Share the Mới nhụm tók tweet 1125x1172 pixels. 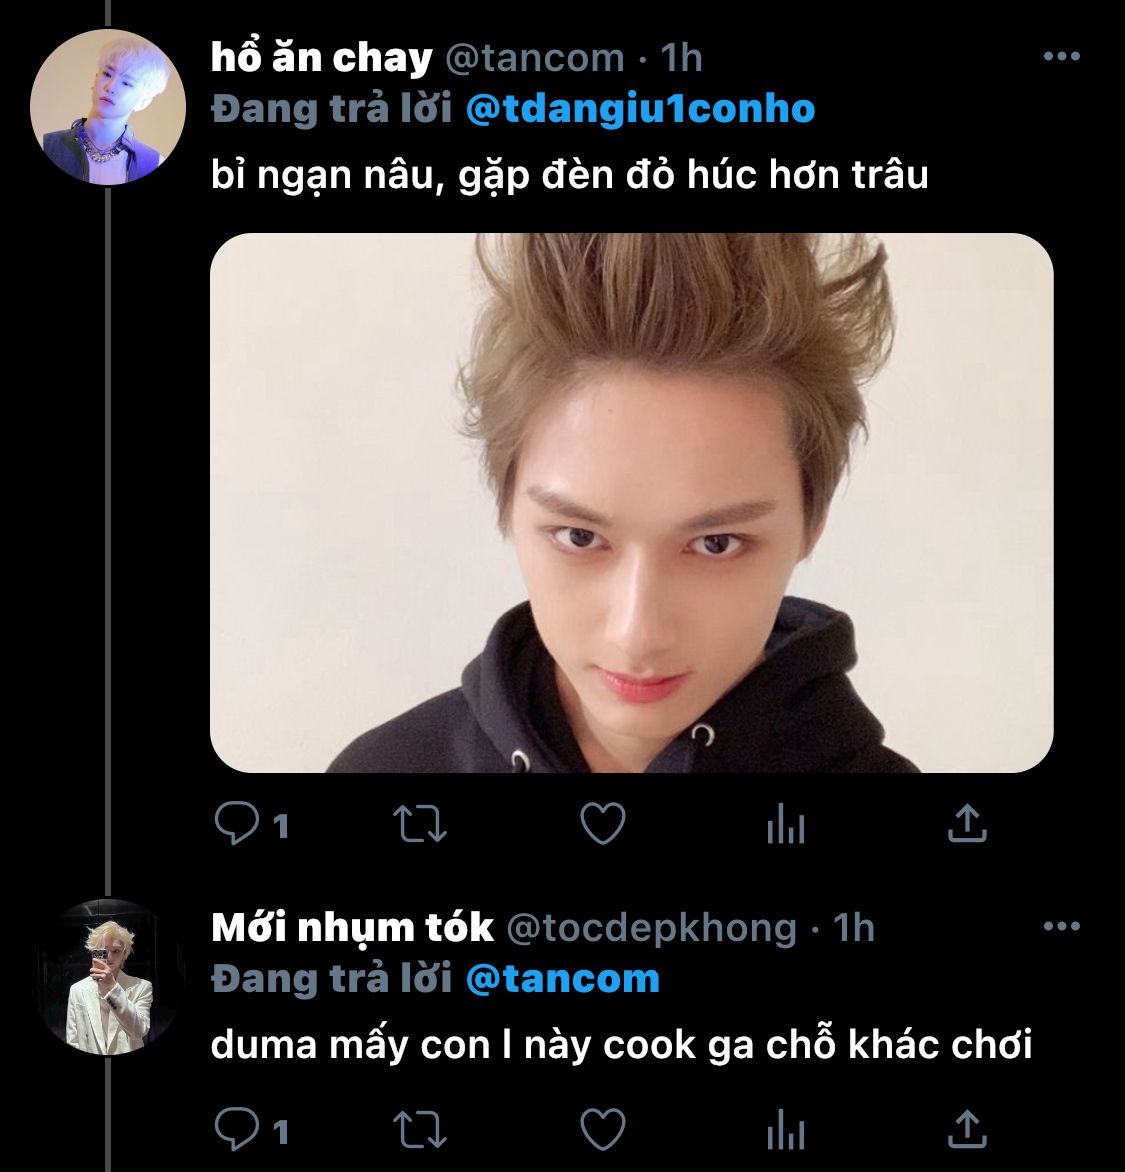(967, 1129)
